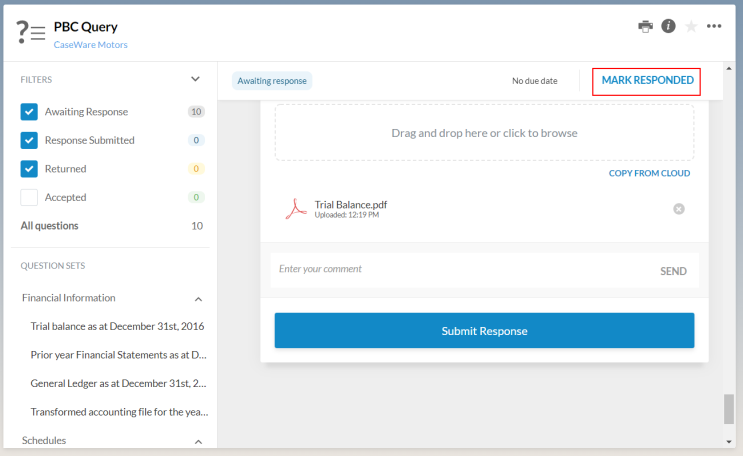Image resolution: width=743 pixels, height=456 pixels.
Task: Click the Copy From Cloud link
Action: (649, 173)
